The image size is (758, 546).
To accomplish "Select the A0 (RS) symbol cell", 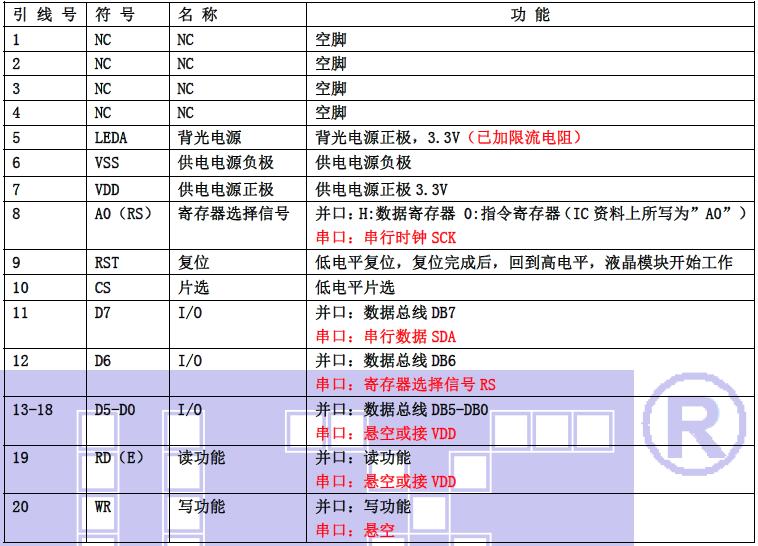I will click(120, 213).
